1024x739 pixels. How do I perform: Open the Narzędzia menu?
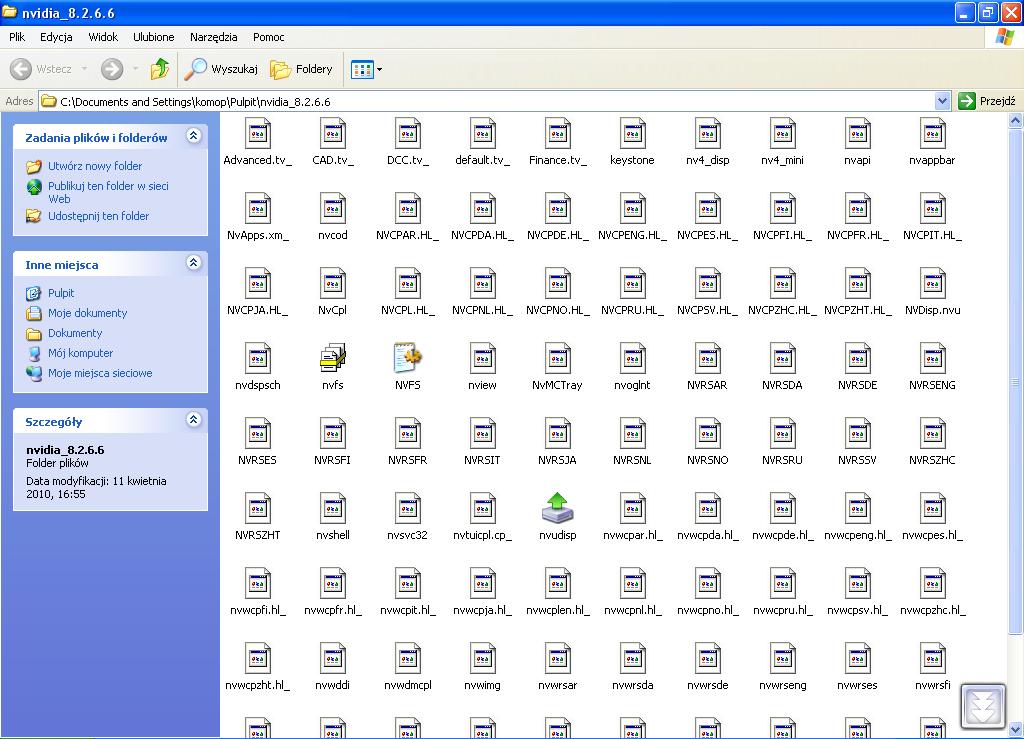pyautogui.click(x=214, y=37)
